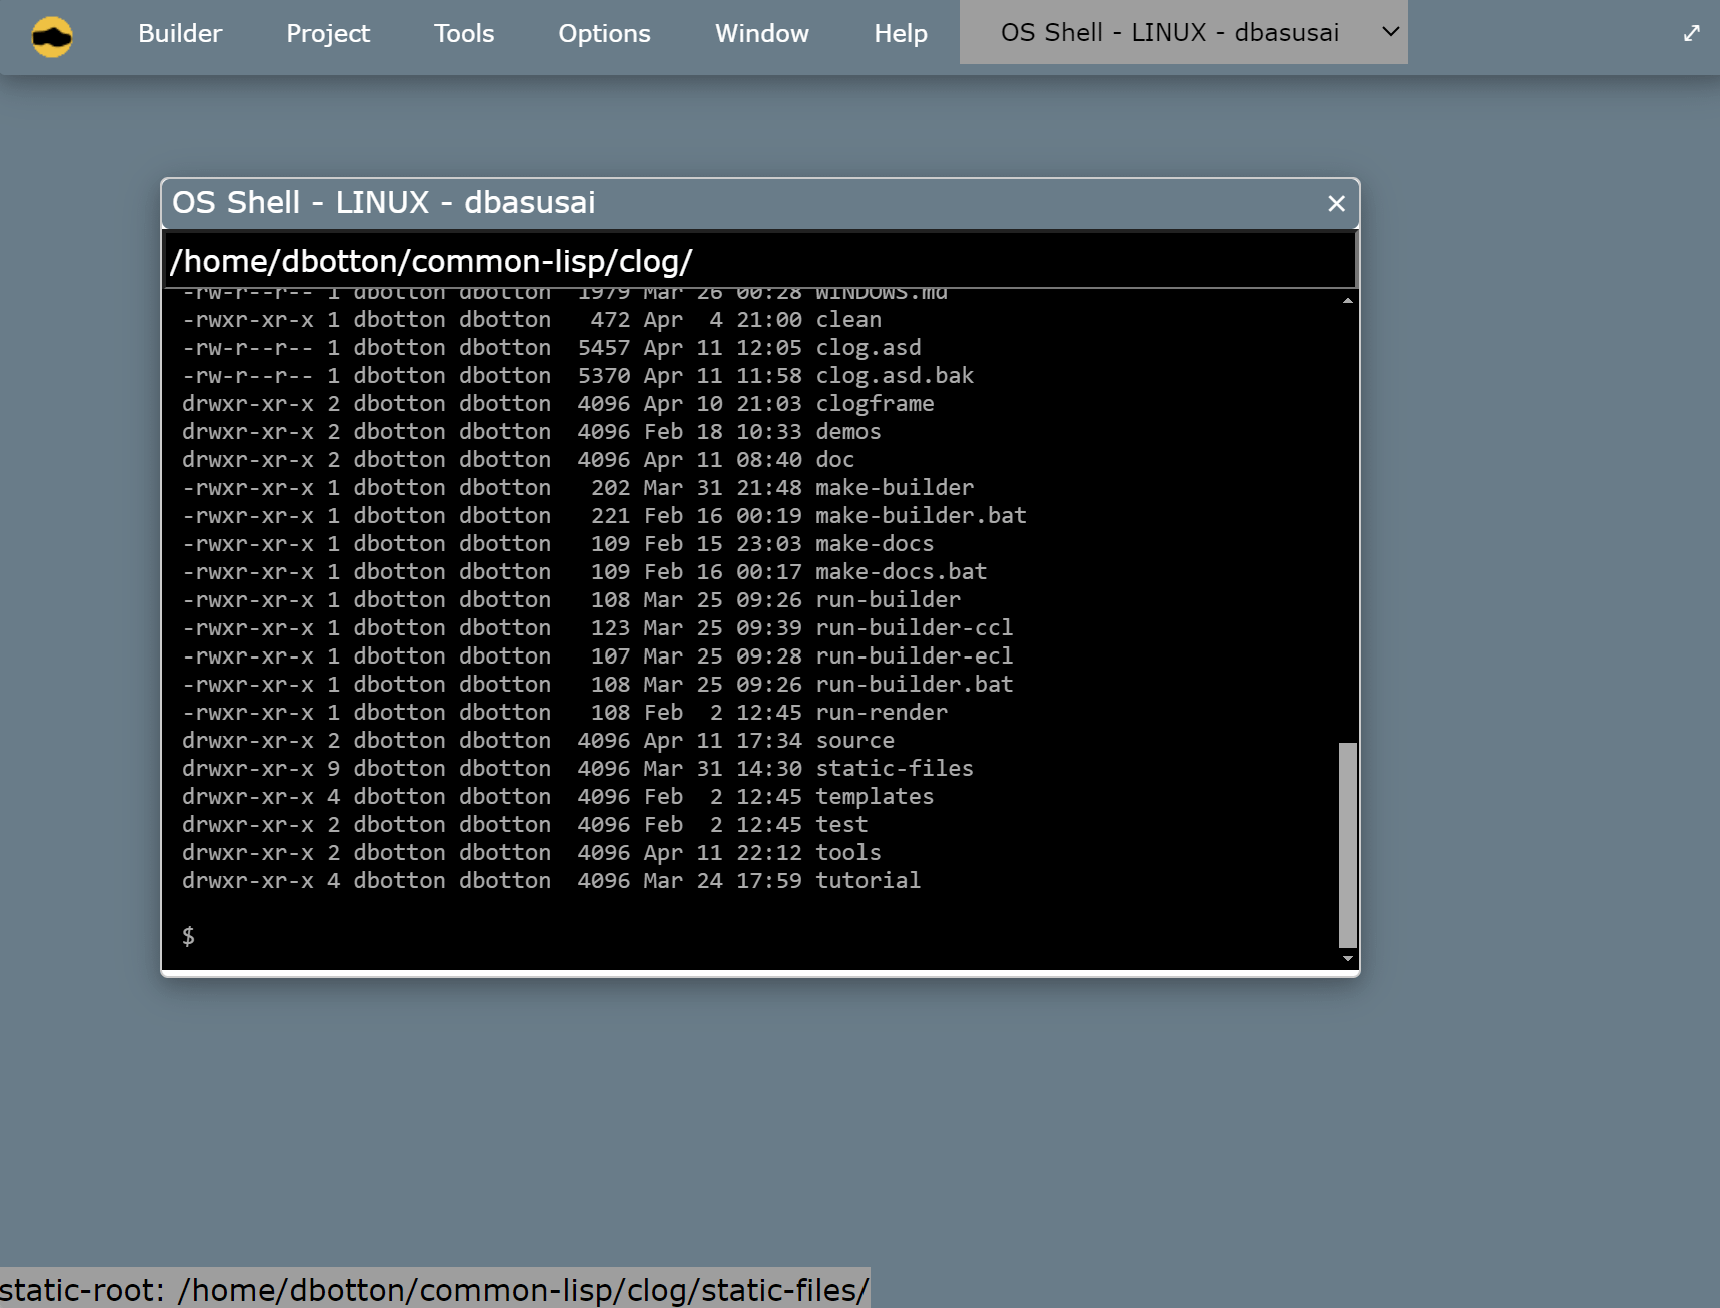Open the Tools menu
This screenshot has height=1308, width=1720.
coord(463,34)
